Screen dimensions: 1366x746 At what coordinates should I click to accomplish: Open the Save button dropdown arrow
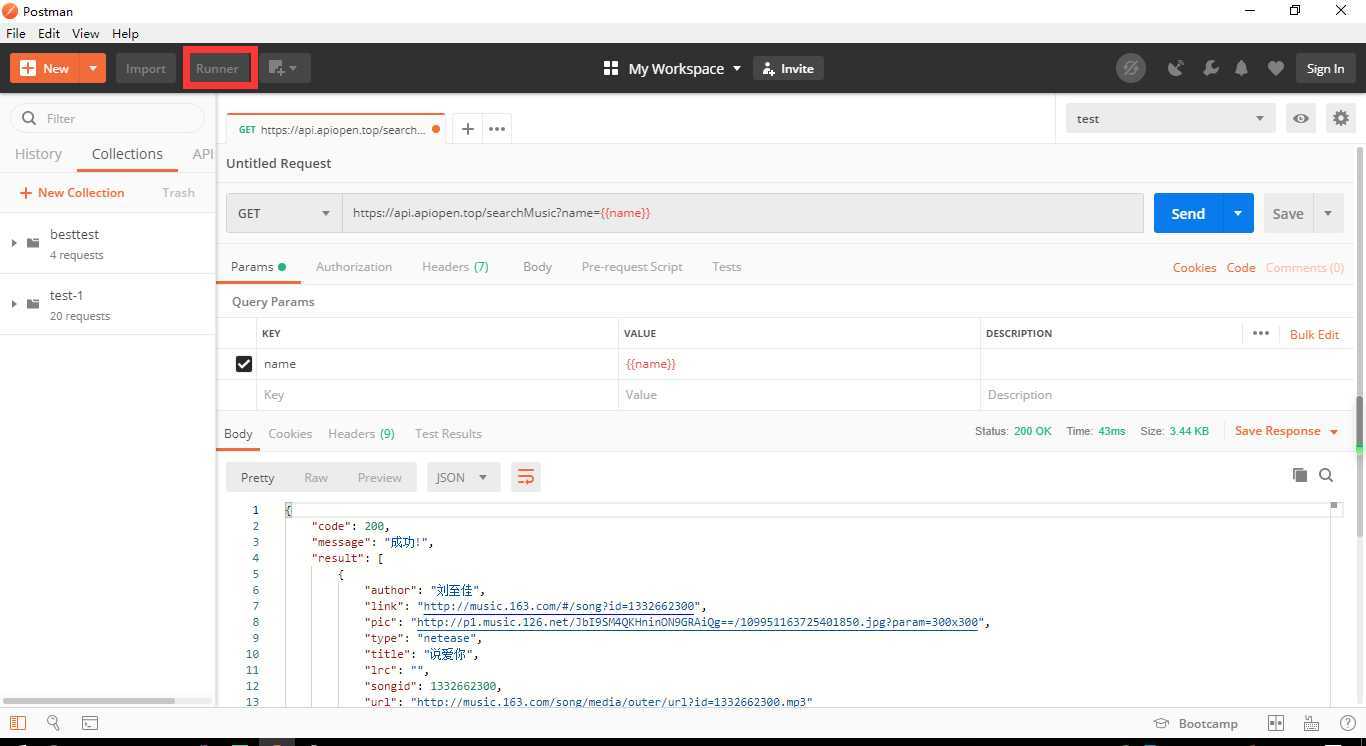[1328, 213]
